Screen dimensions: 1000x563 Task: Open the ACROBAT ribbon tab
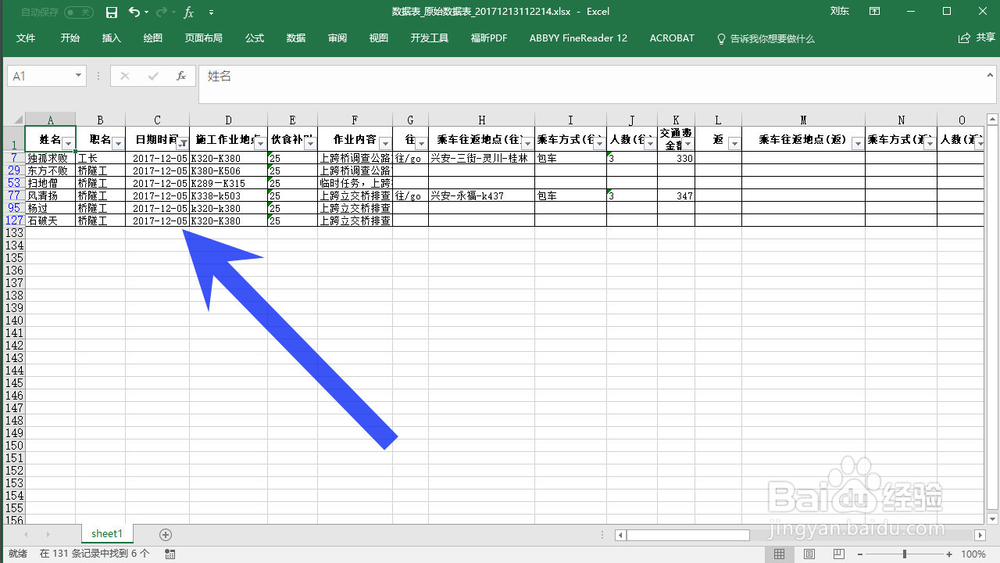(x=672, y=38)
